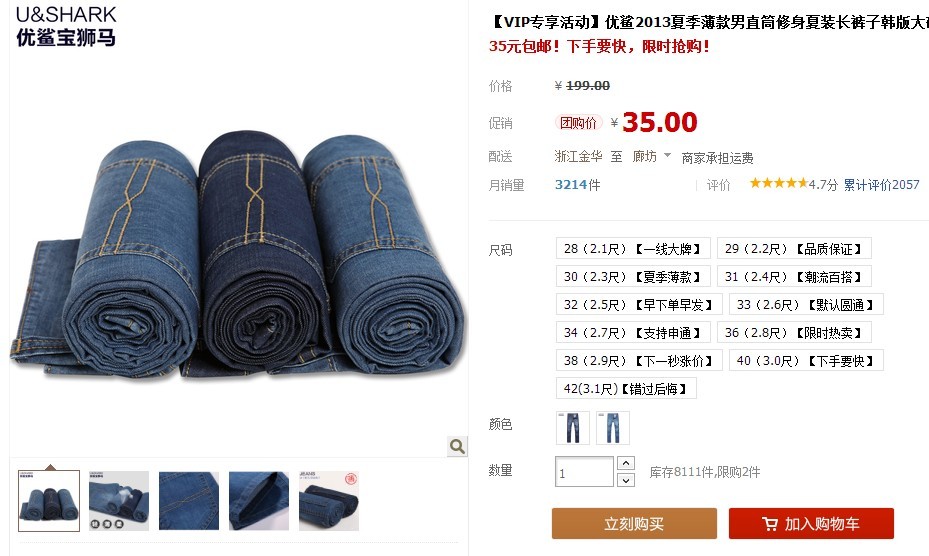The height and width of the screenshot is (556, 929).
Task: Choose size 36 (2.8尺) option
Action: point(794,333)
